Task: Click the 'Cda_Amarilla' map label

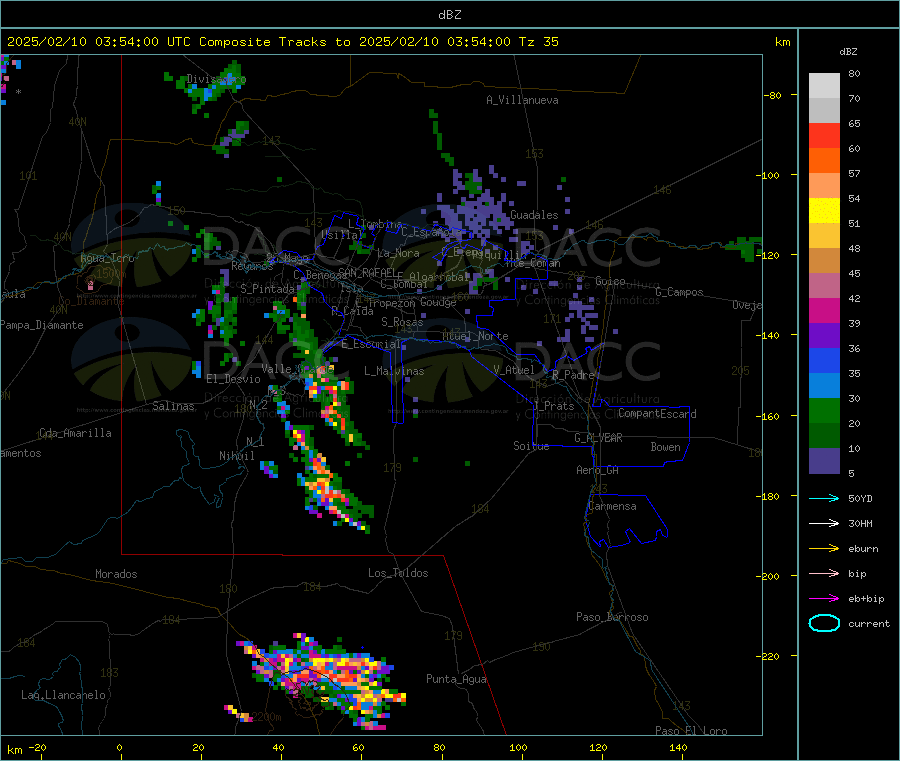Action: (x=75, y=433)
